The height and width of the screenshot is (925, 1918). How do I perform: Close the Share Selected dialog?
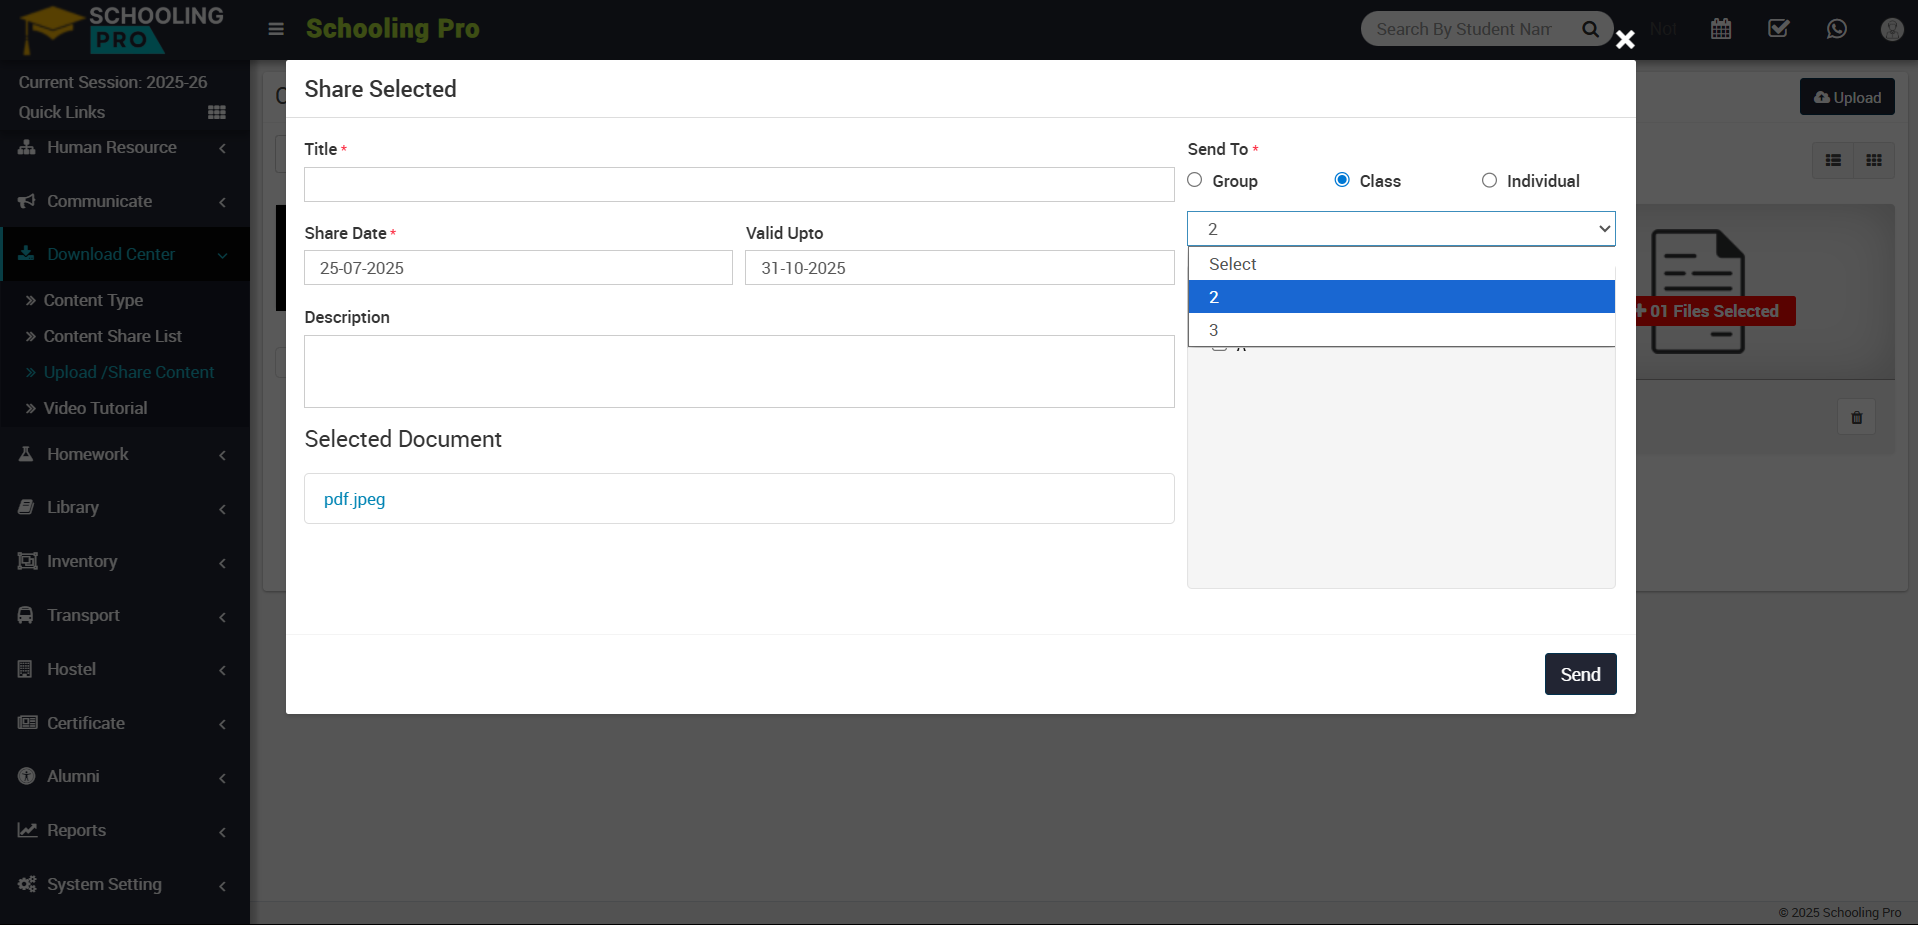(x=1625, y=39)
